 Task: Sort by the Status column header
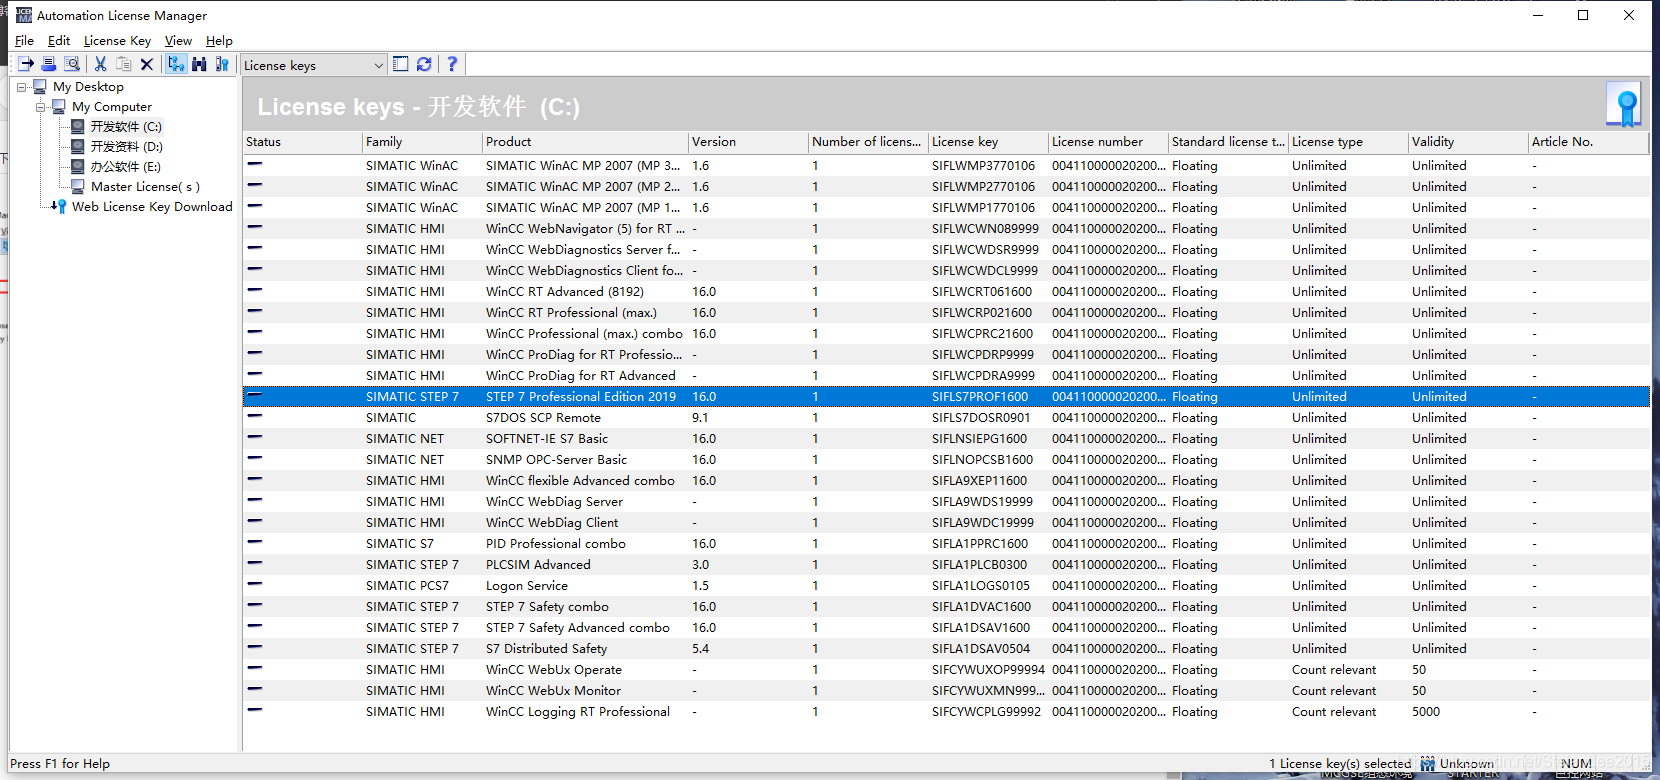tap(302, 142)
